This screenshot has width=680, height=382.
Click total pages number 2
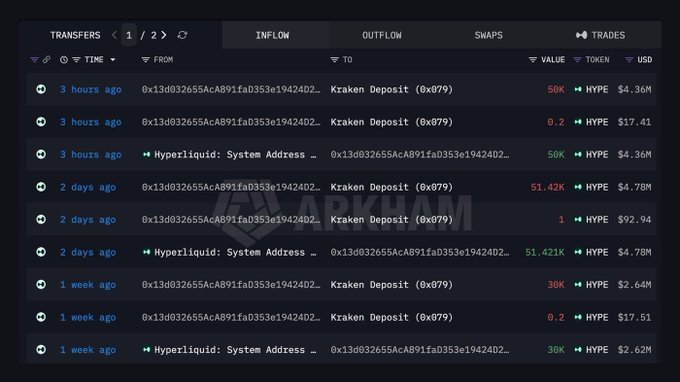coord(154,35)
